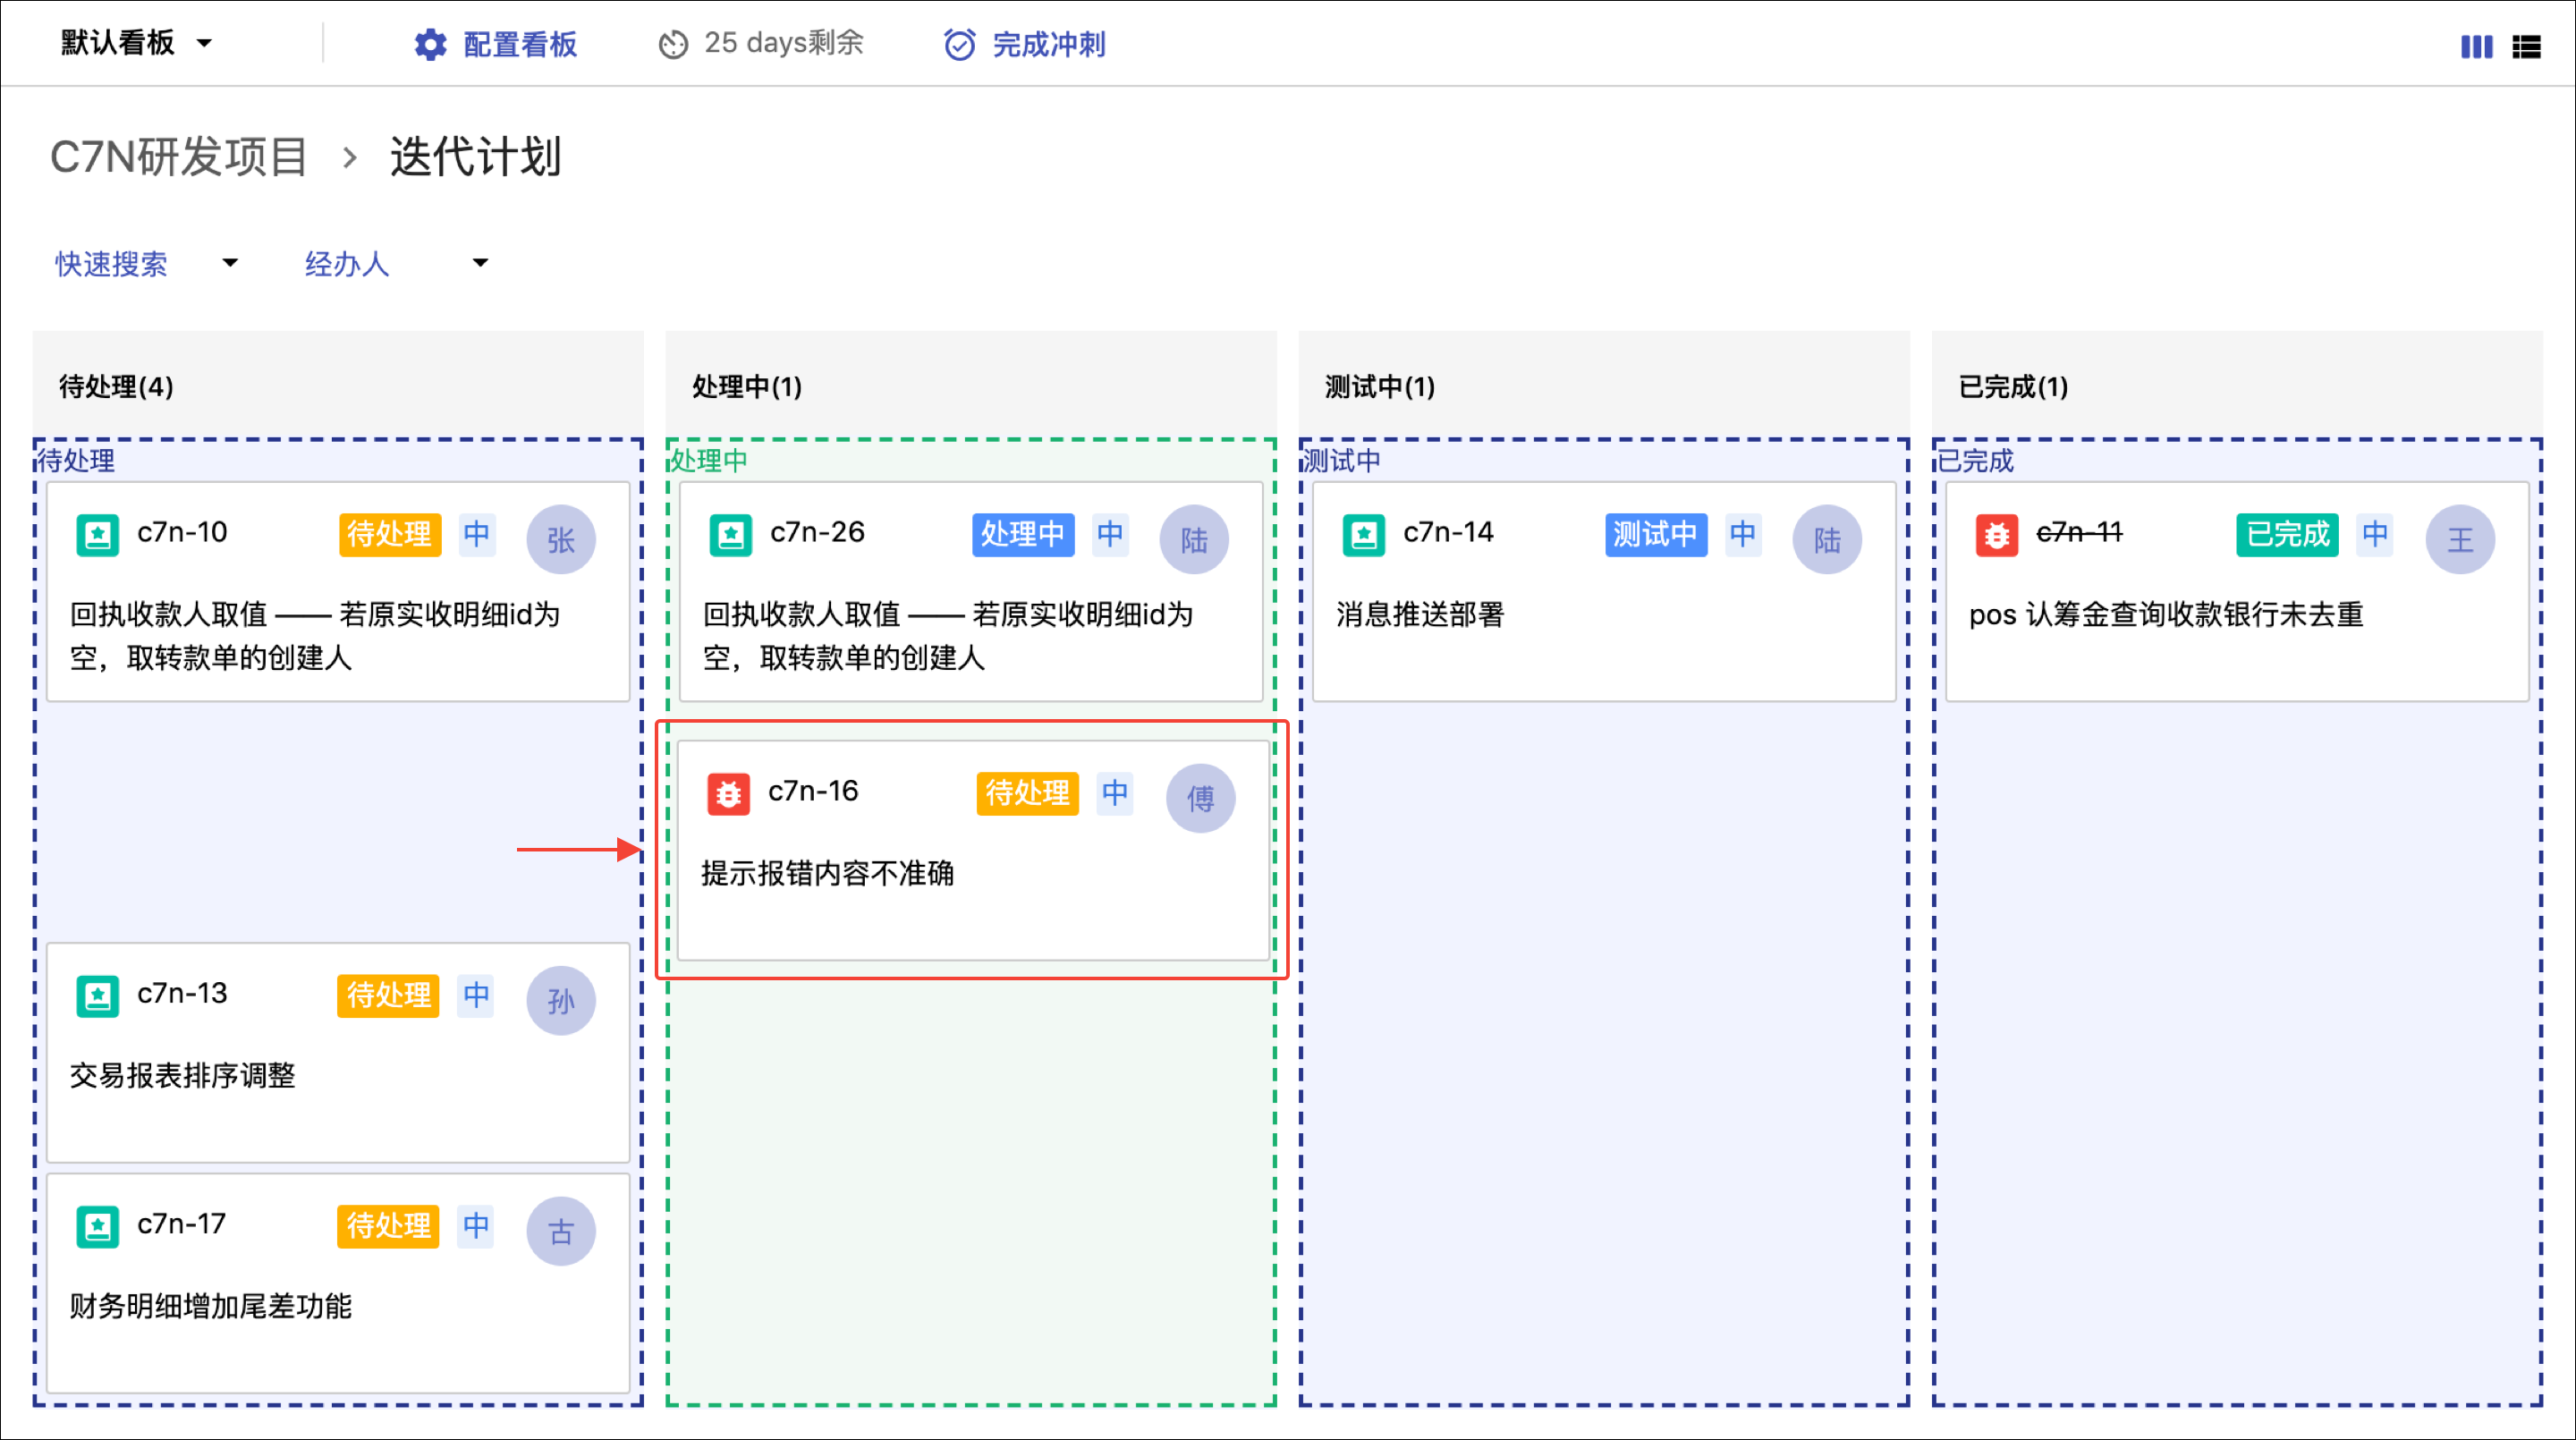This screenshot has height=1440, width=2576.
Task: Click the clock icon beside 25 days剩余
Action: click(673, 44)
